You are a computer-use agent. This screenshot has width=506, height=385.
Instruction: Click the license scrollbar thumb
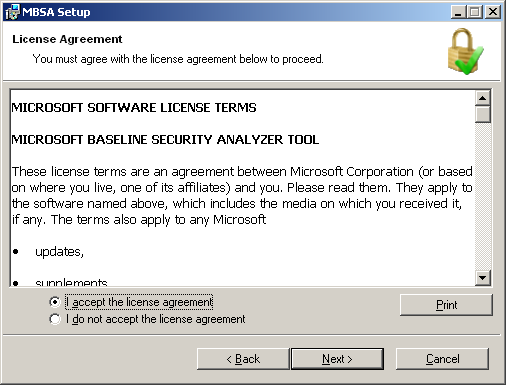tap(483, 114)
